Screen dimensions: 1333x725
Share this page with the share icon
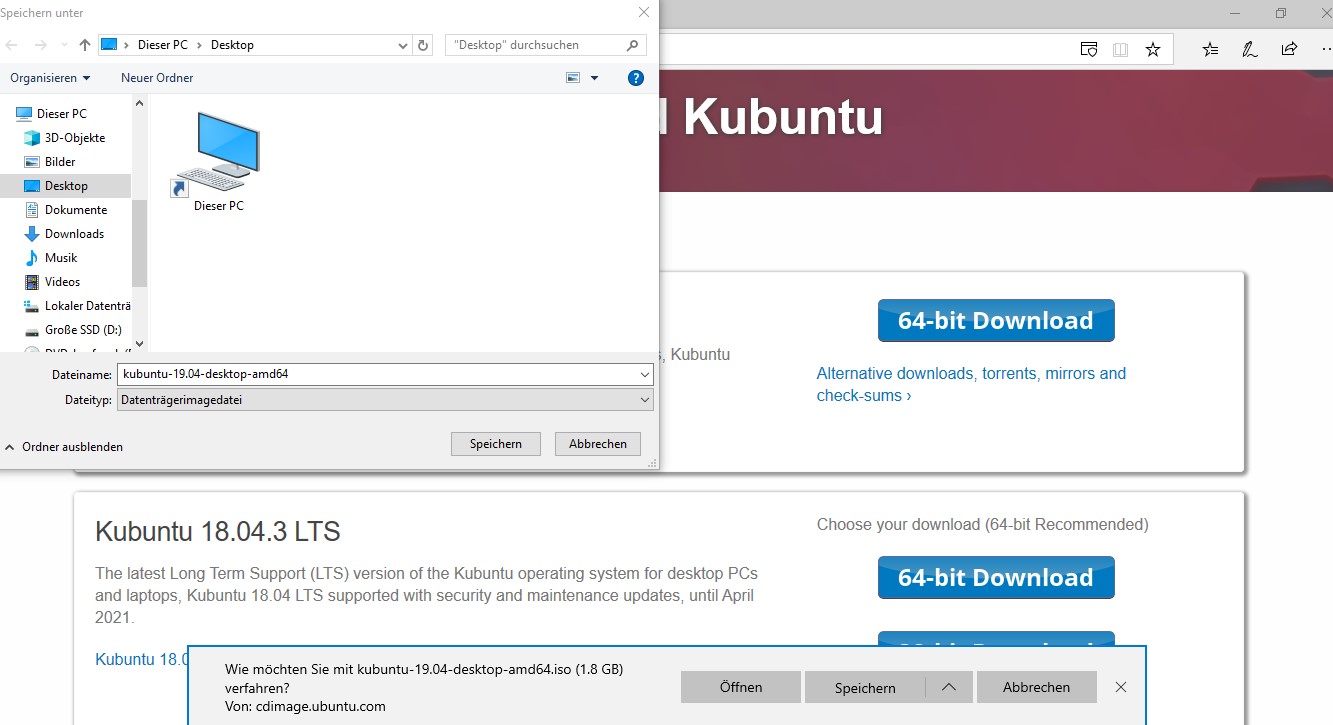tap(1290, 49)
